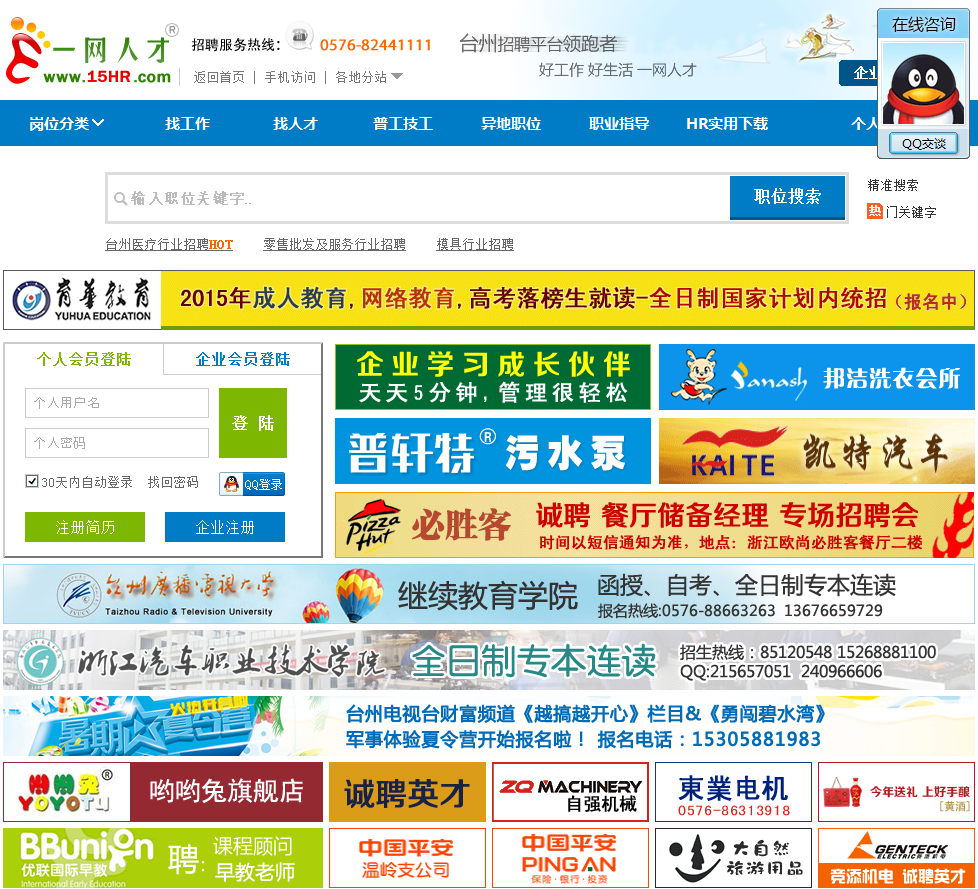Click the 企业注册 button
Viewport: 978px width, 889px height.
[225, 527]
